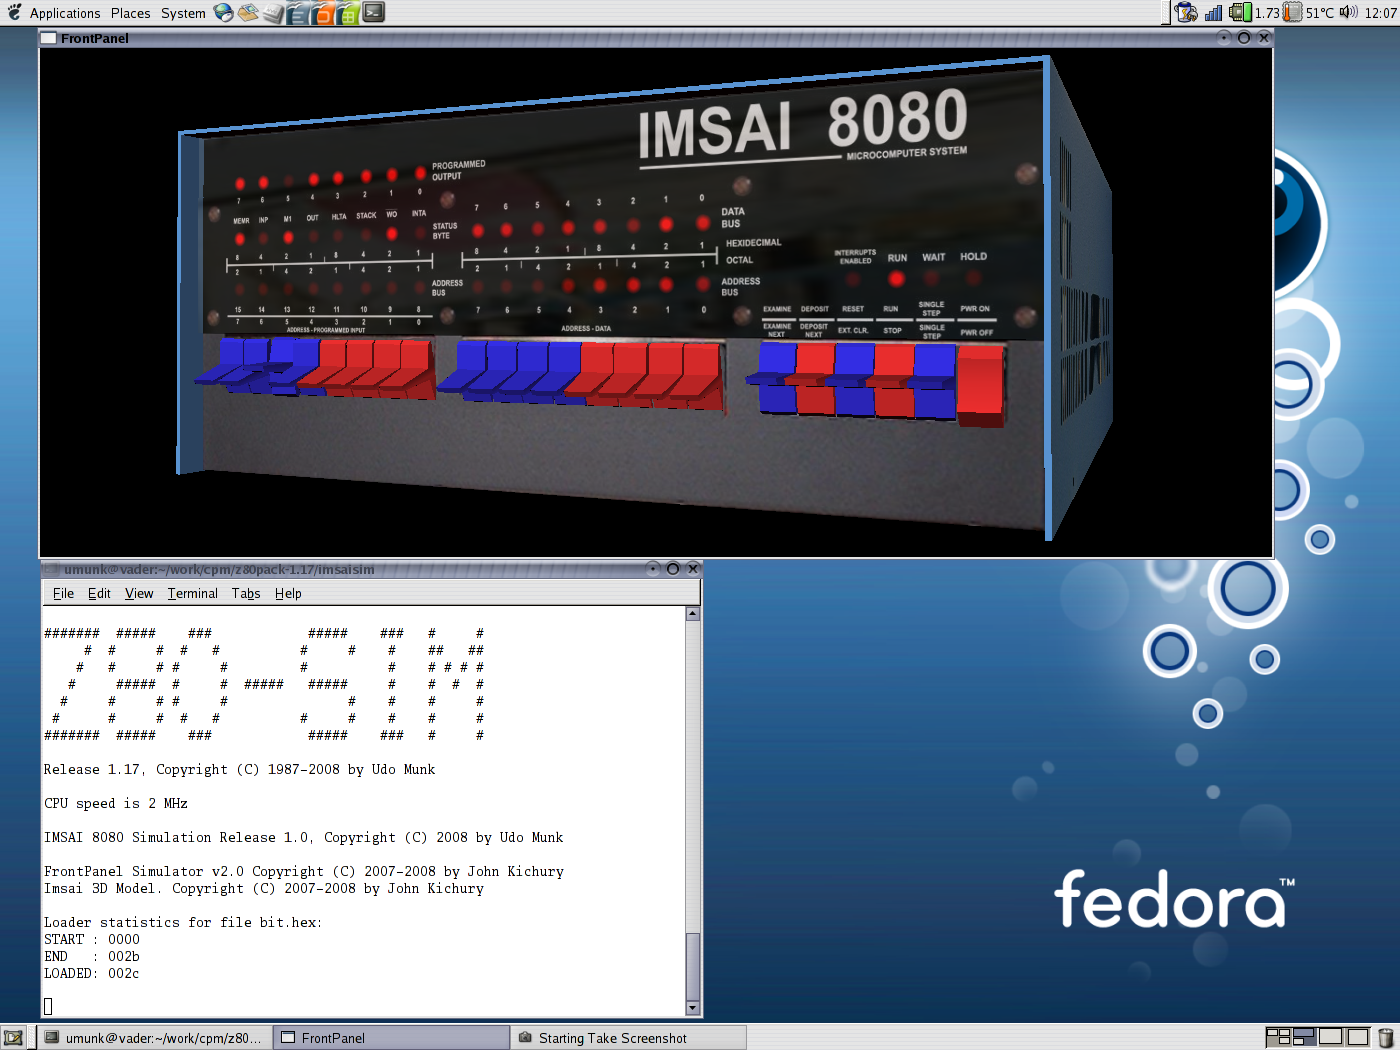Open OpenOffice Writer from the top panel
Screen dimensions: 1400x1050
click(297, 13)
